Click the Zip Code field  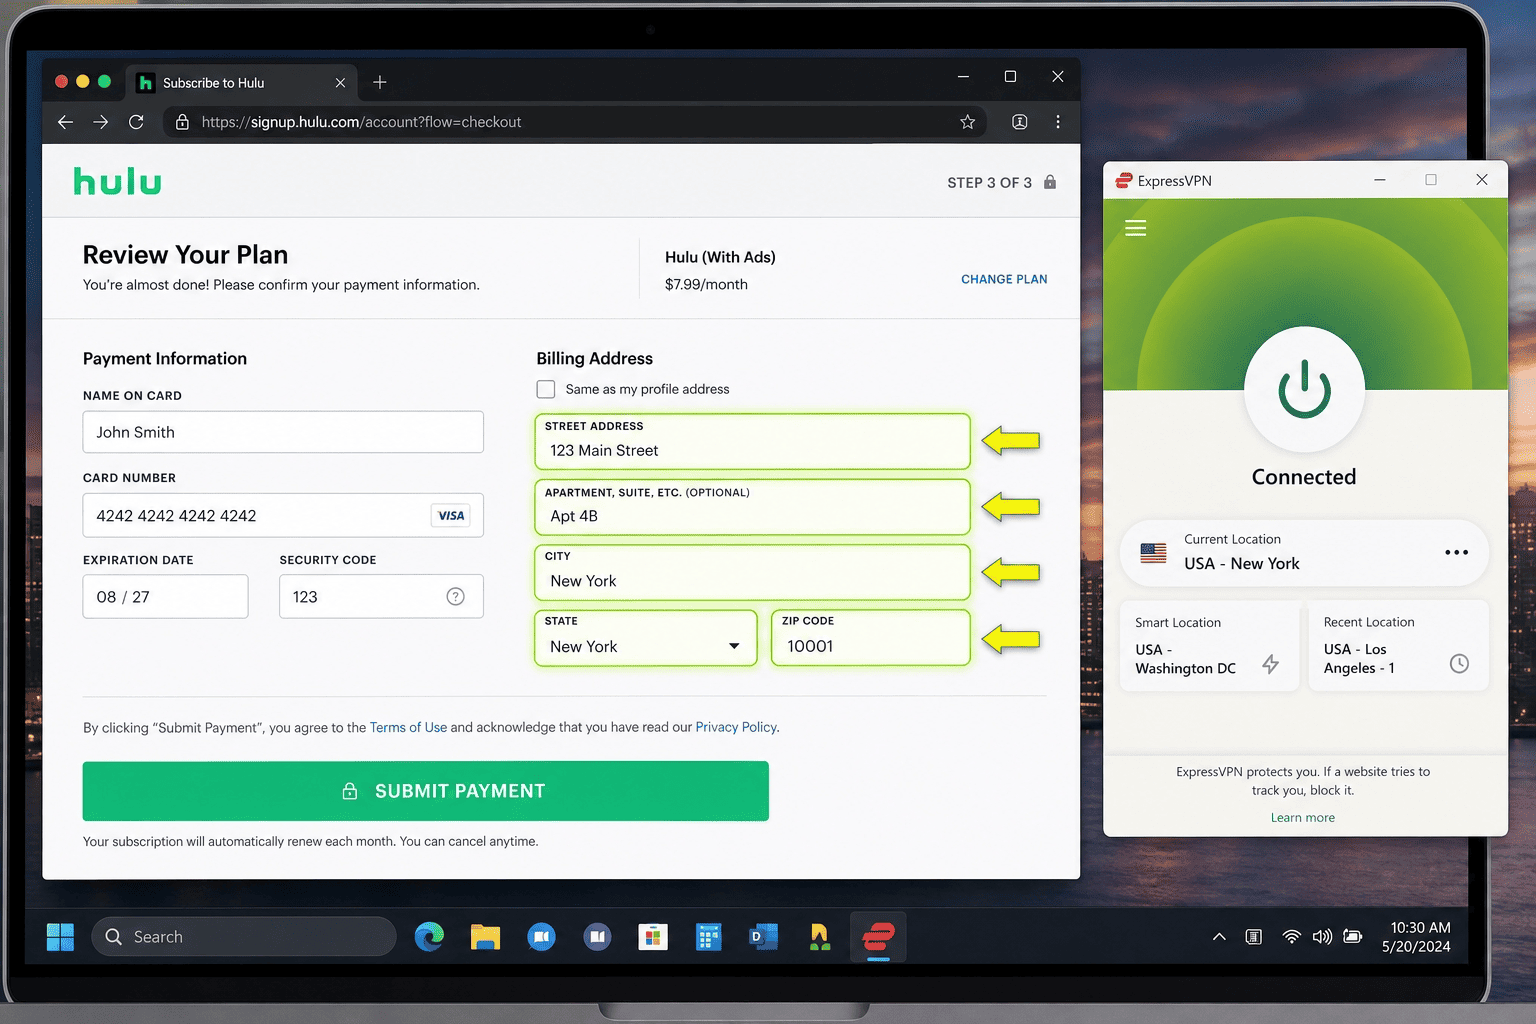tap(871, 637)
